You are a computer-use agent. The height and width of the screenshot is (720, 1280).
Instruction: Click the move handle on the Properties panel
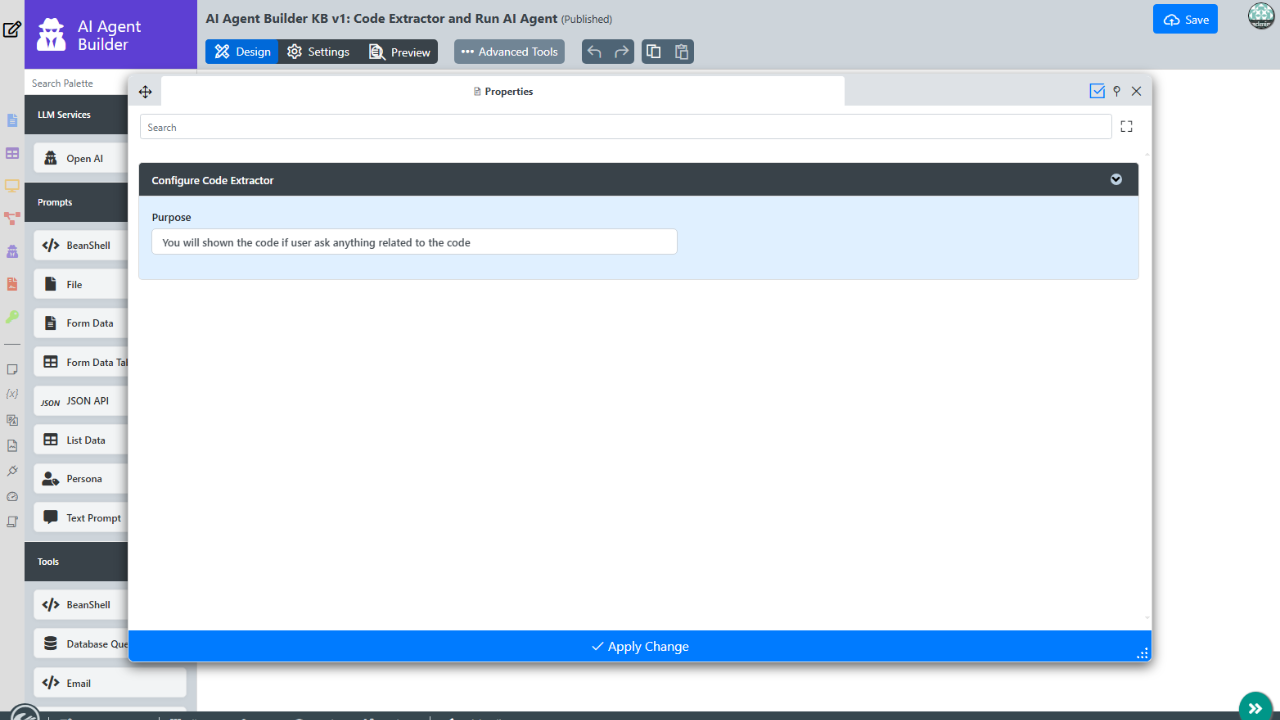click(145, 92)
